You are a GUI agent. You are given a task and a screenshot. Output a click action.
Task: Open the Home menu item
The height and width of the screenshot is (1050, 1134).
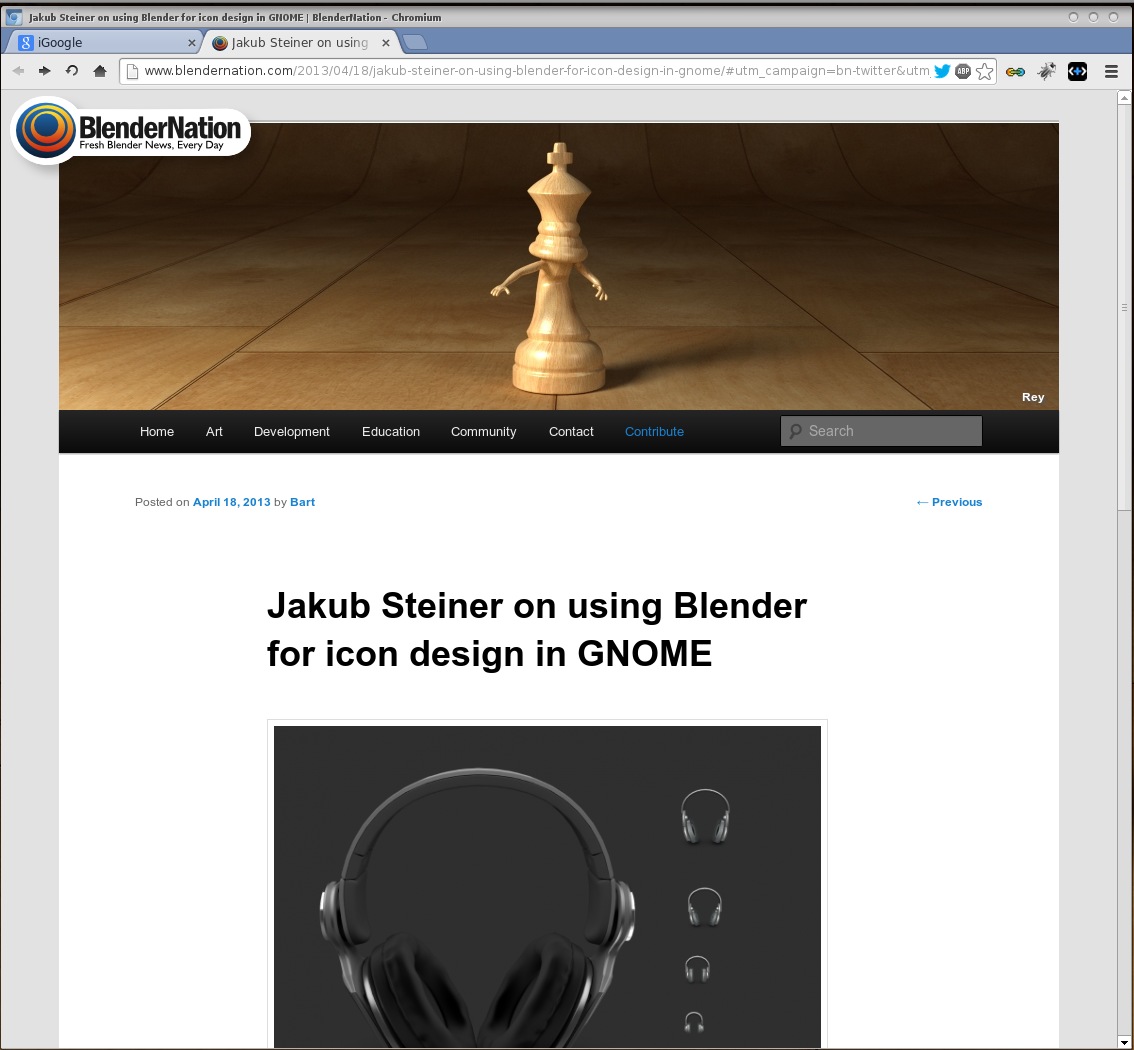click(157, 432)
